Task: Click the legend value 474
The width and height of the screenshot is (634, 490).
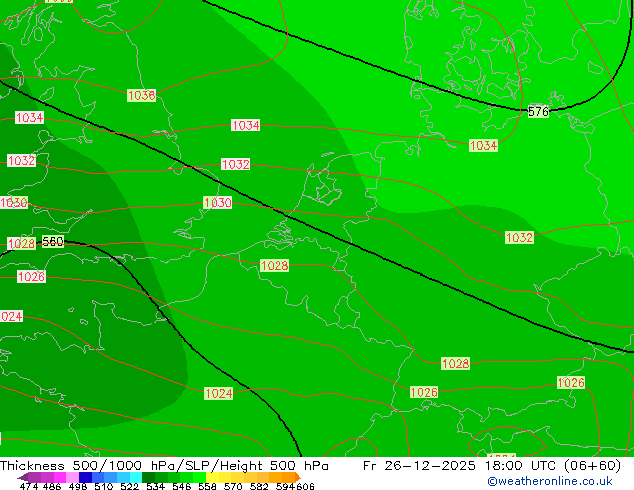Action: click(x=29, y=486)
